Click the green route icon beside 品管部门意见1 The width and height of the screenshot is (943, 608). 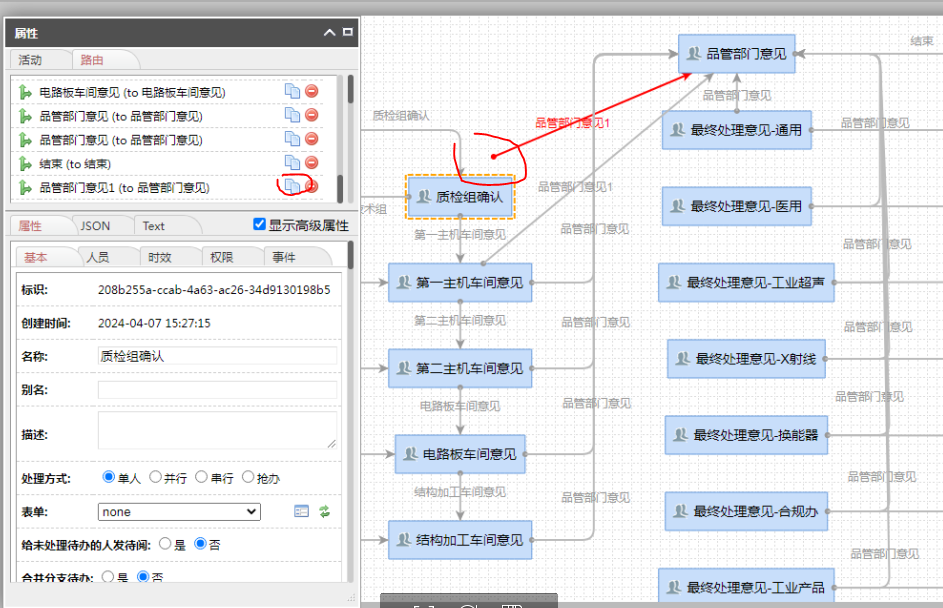pyautogui.click(x=25, y=188)
